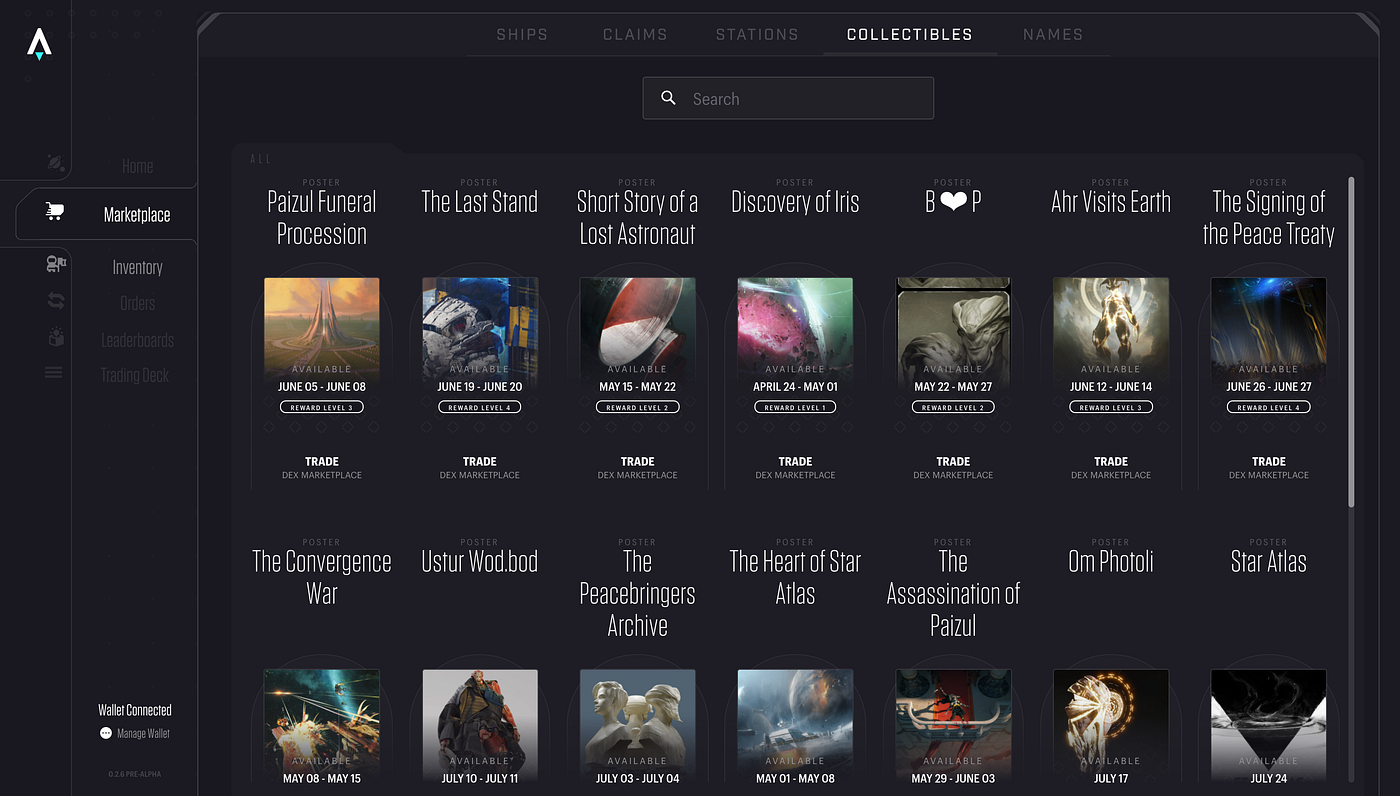Open Inventory via the astronaut icon

55,264
